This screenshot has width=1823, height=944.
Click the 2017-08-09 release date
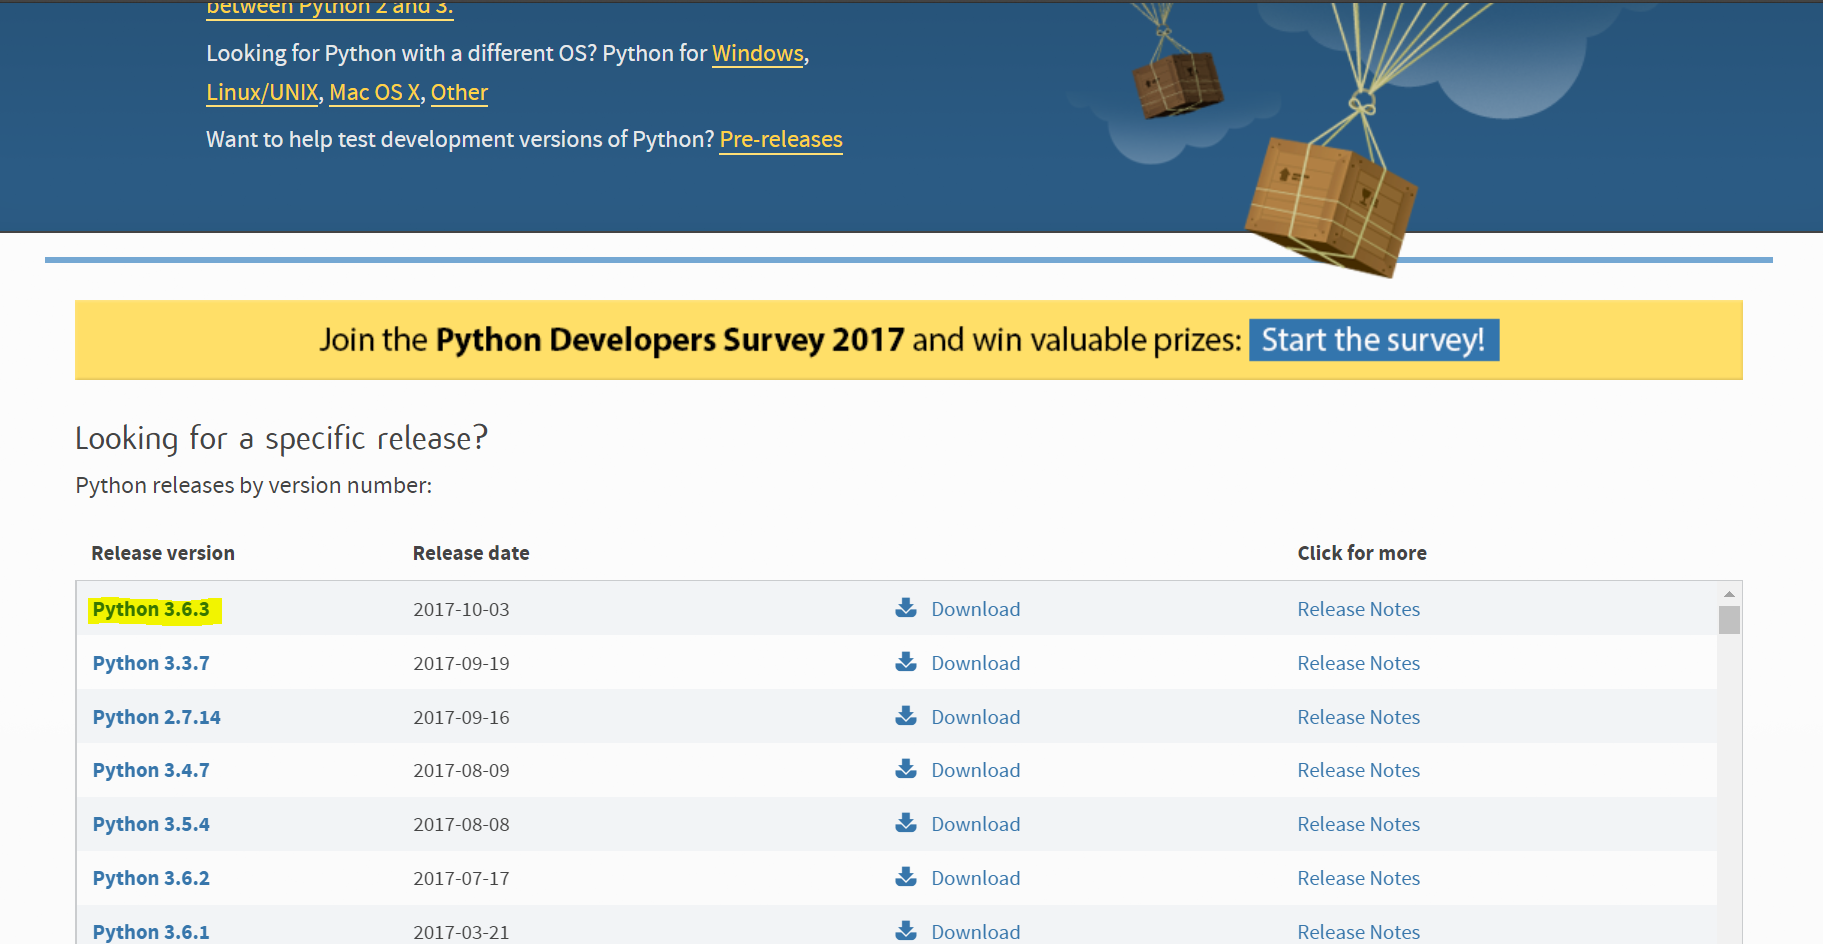pyautogui.click(x=461, y=770)
